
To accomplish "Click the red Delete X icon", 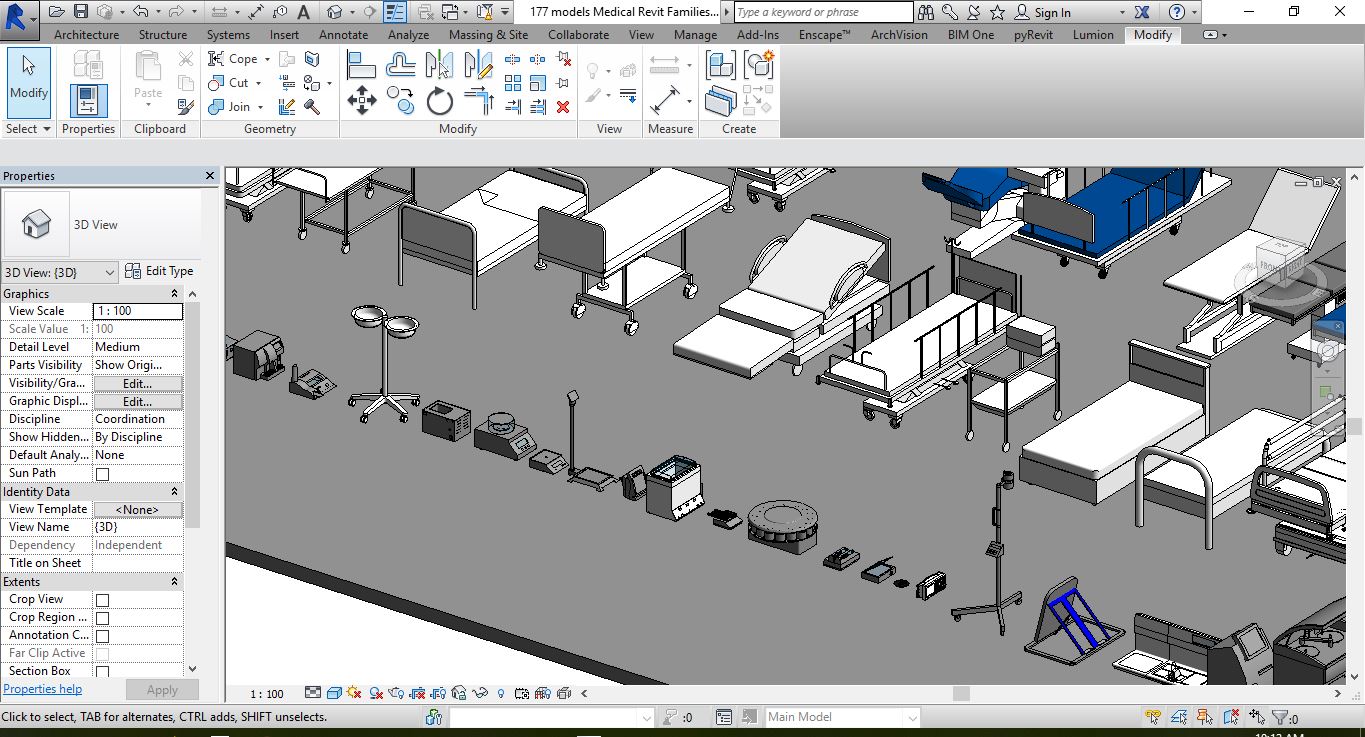I will click(563, 107).
